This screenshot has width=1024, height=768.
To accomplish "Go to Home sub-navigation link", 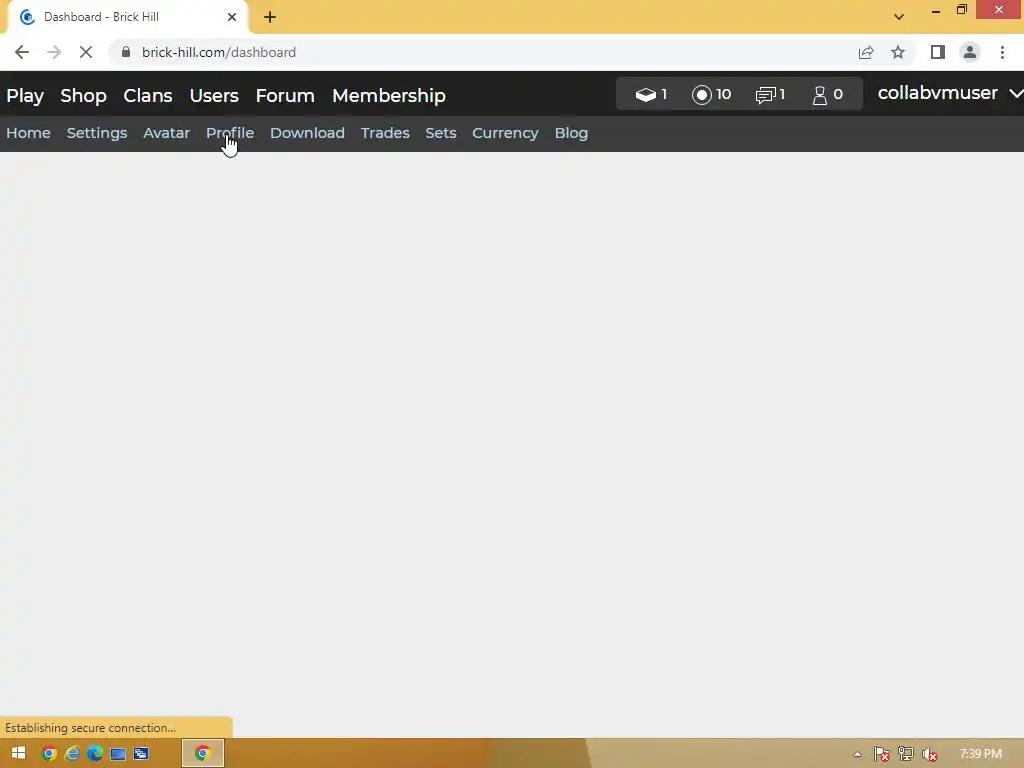I will point(28,133).
